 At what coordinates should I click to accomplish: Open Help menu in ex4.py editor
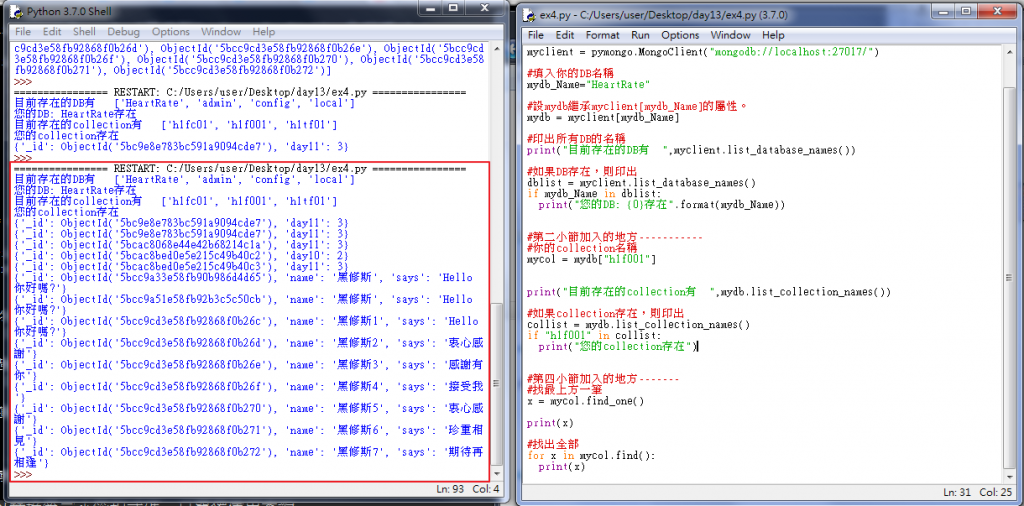773,35
